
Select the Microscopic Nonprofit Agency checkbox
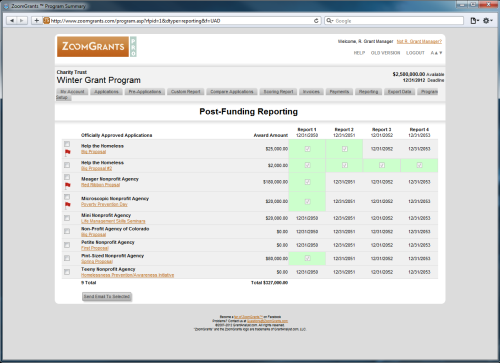(x=67, y=197)
